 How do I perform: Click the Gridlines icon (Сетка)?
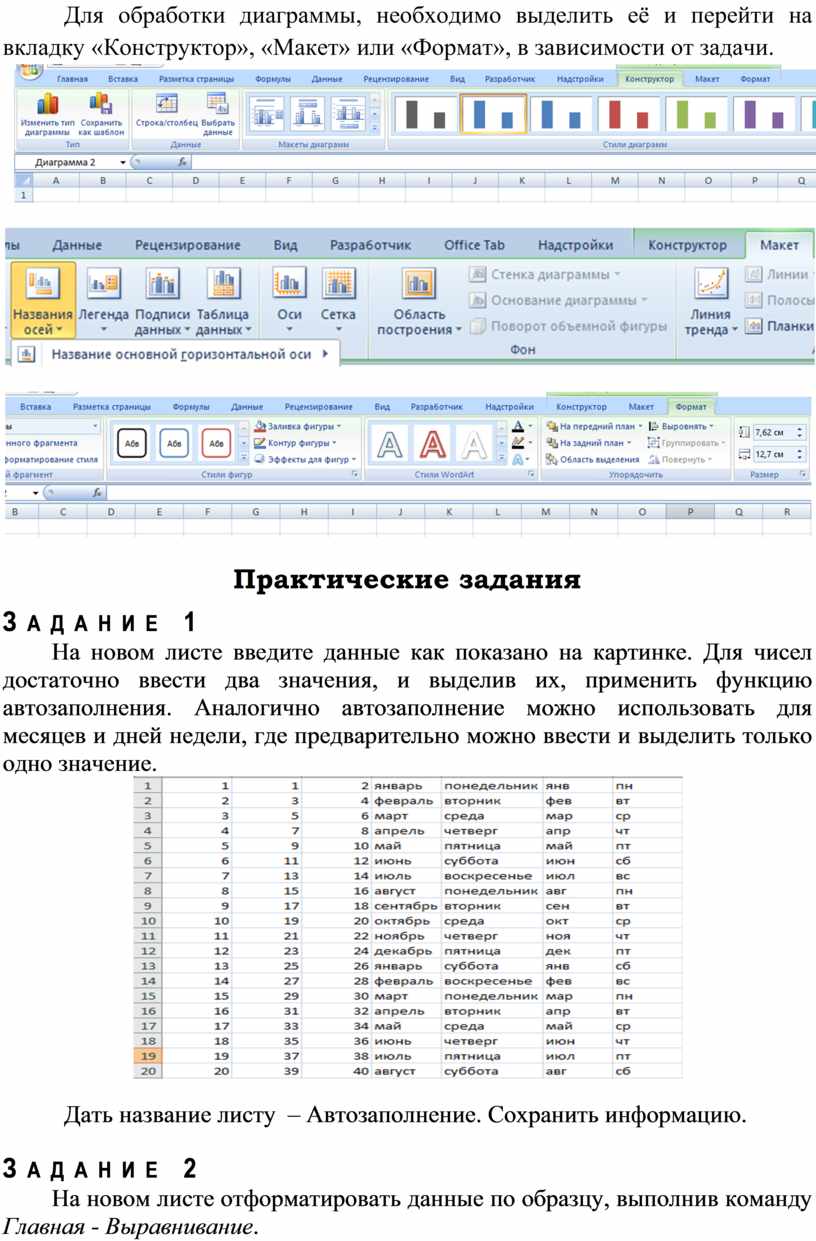point(338,300)
